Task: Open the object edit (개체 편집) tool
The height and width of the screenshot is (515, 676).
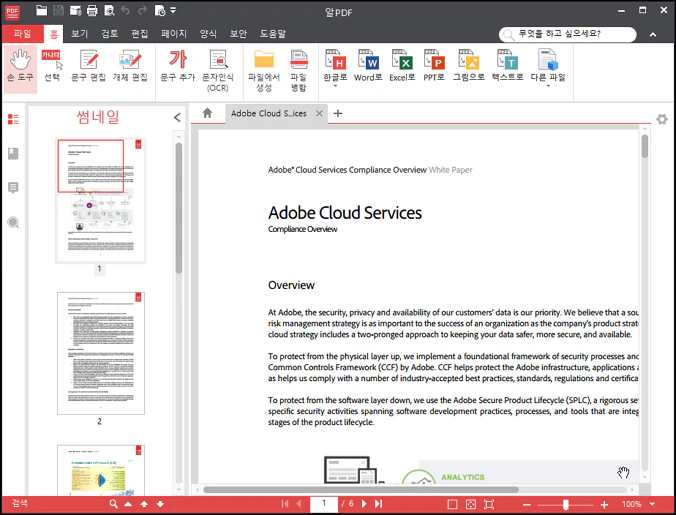Action: pos(130,66)
